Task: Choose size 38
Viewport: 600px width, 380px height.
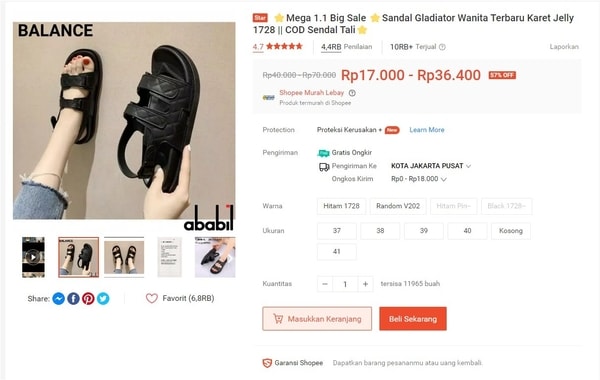Action: click(x=380, y=231)
